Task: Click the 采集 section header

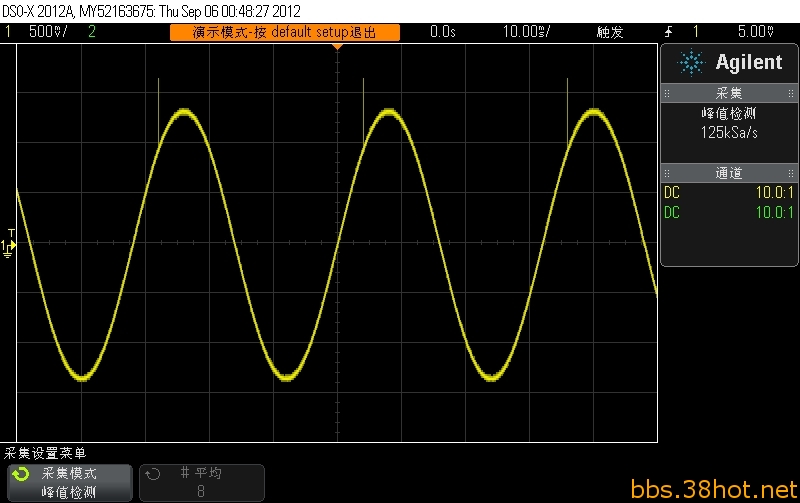Action: point(729,93)
